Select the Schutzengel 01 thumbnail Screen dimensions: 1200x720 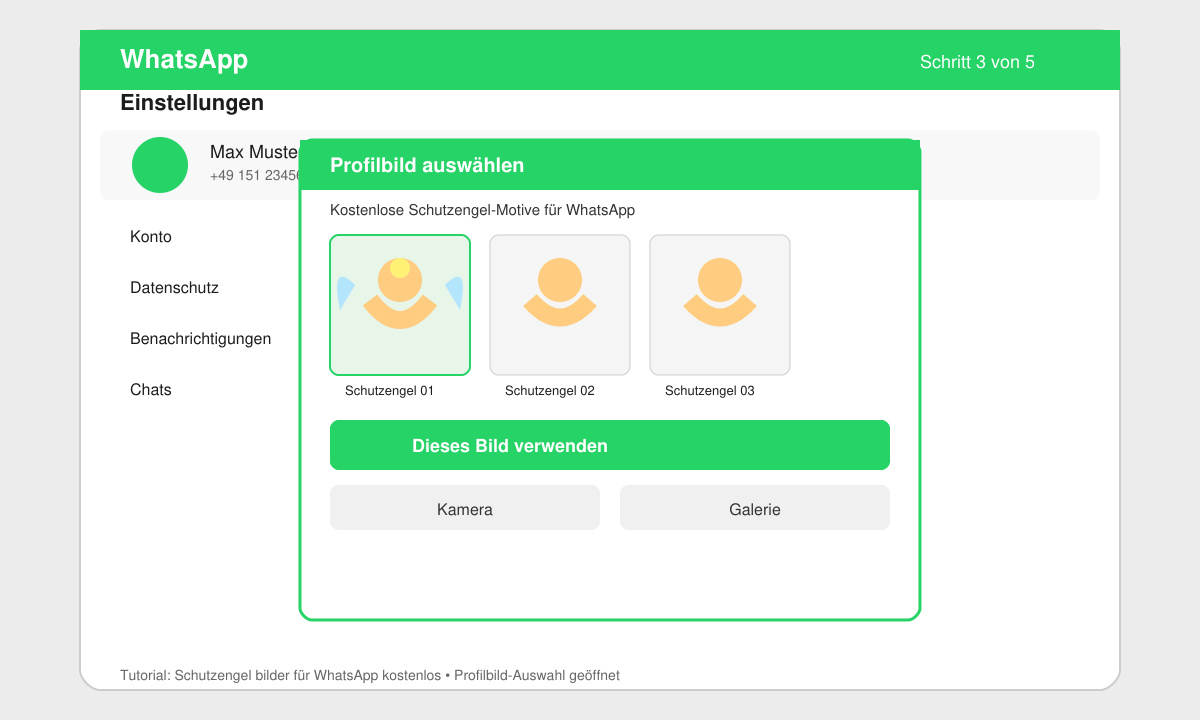pyautogui.click(x=400, y=305)
